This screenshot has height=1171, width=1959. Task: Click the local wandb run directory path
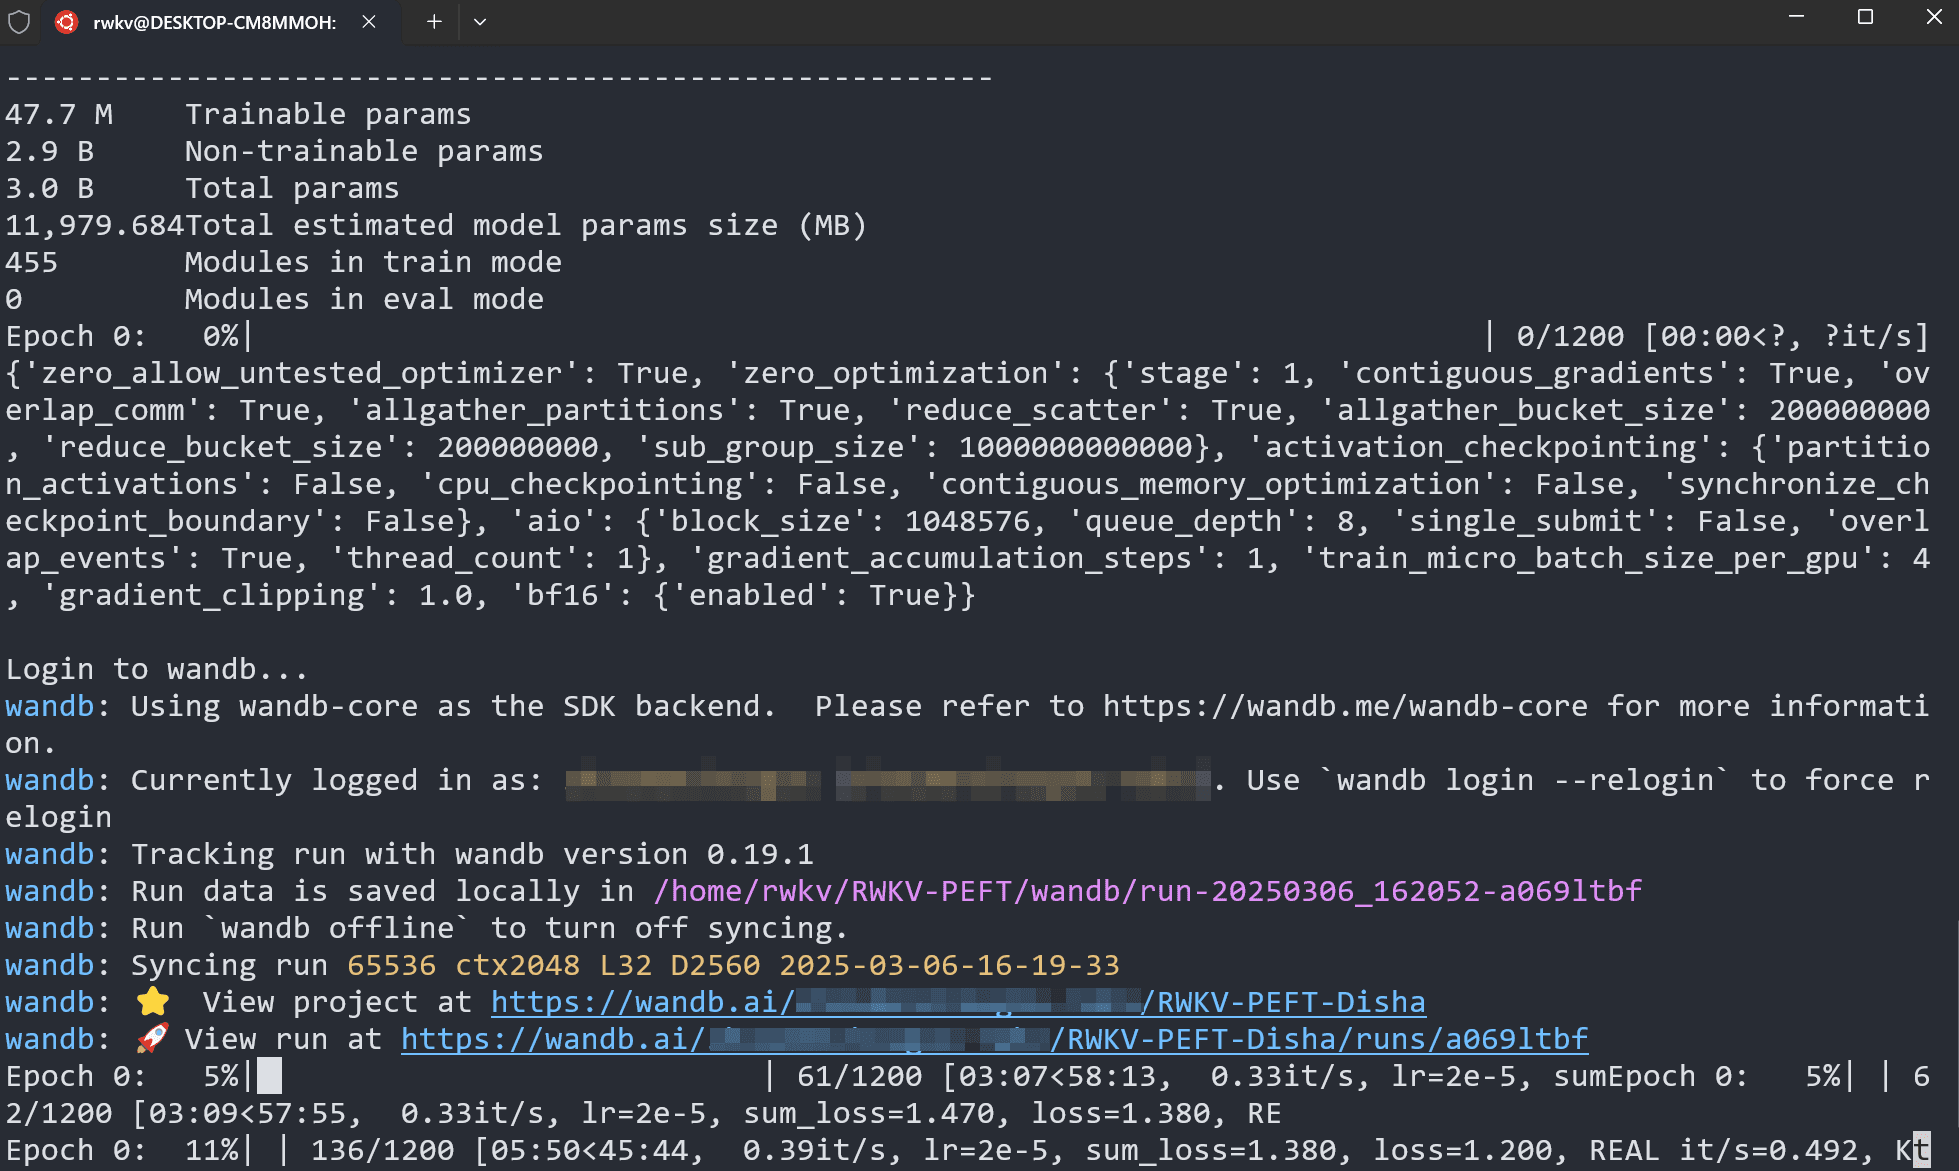1147,891
